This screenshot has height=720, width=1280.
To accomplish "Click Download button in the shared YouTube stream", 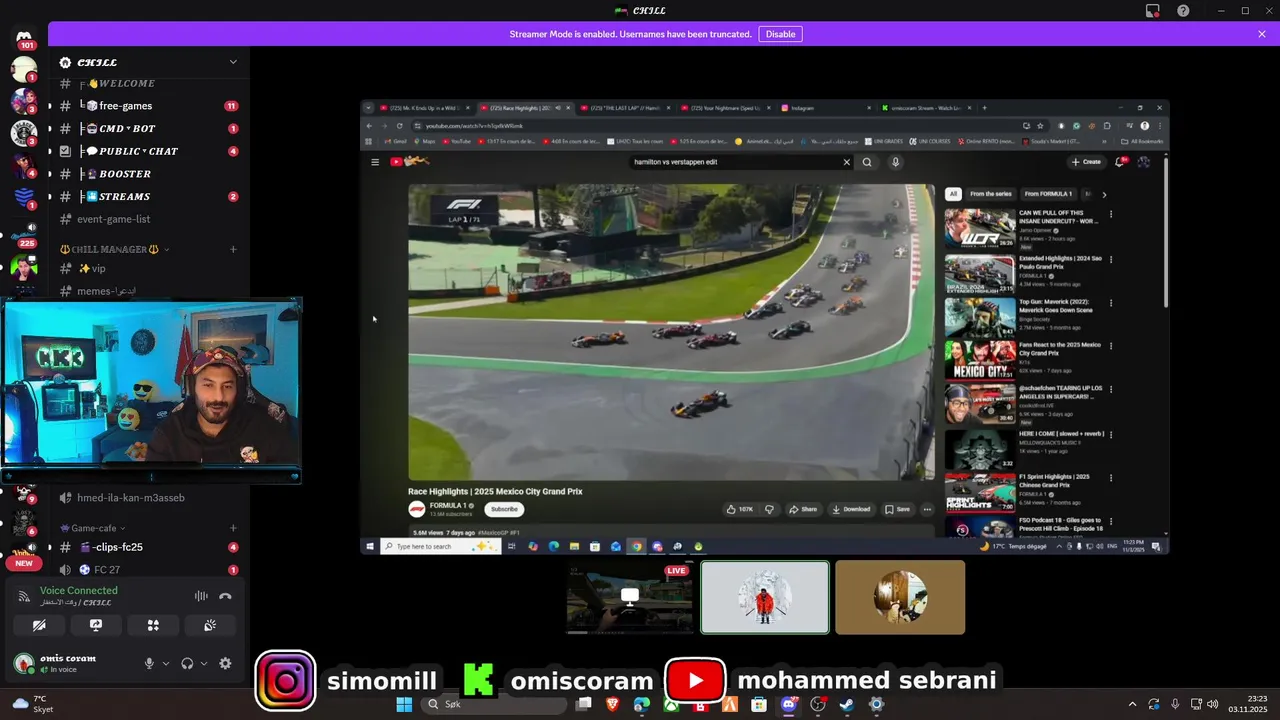I will coord(851,509).
